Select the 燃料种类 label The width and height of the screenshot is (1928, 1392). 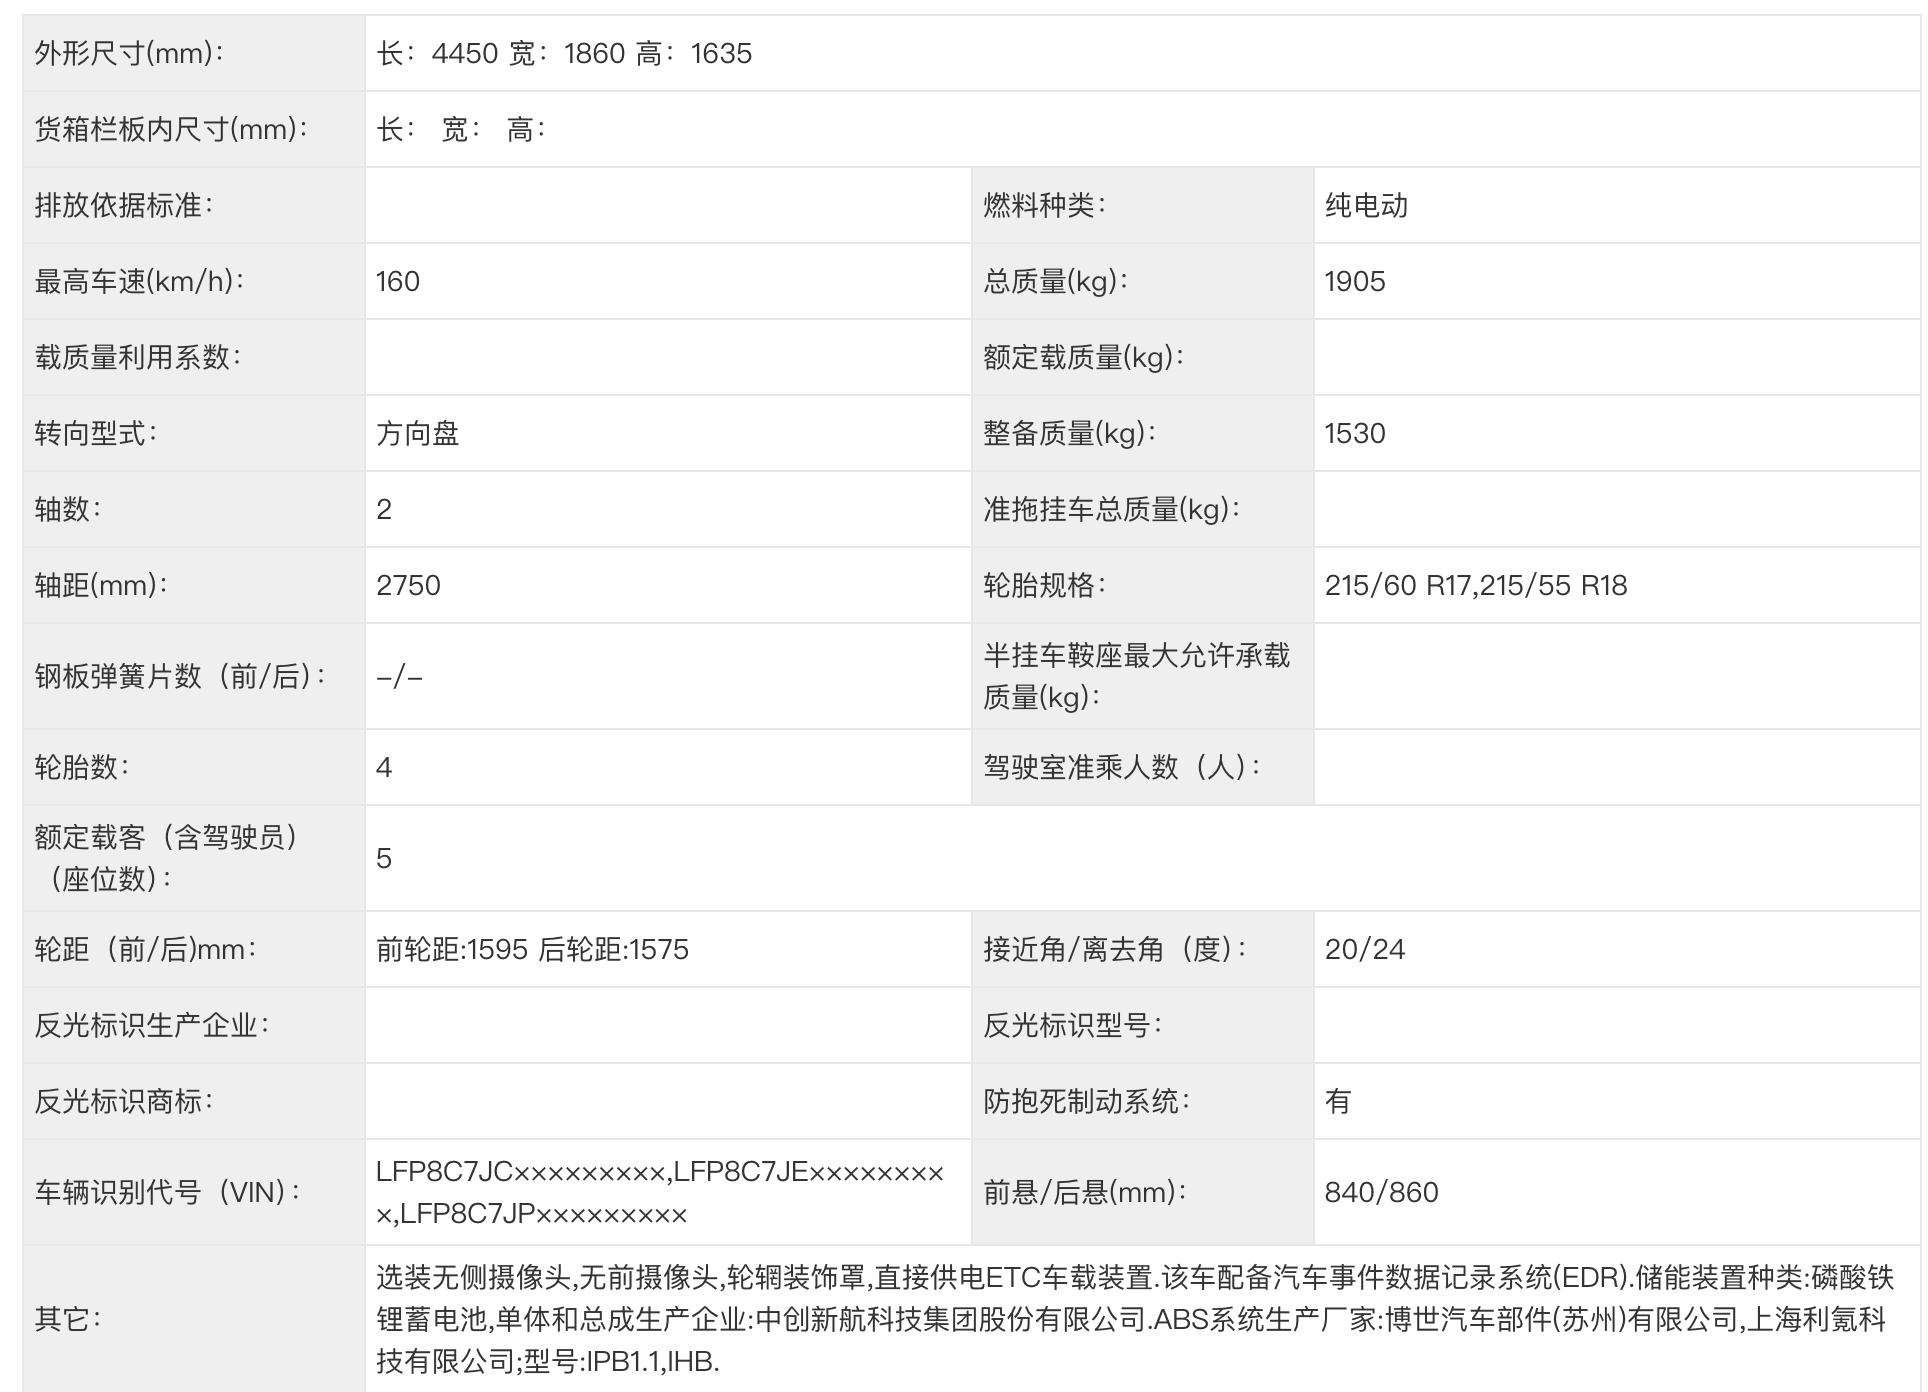pos(1044,205)
